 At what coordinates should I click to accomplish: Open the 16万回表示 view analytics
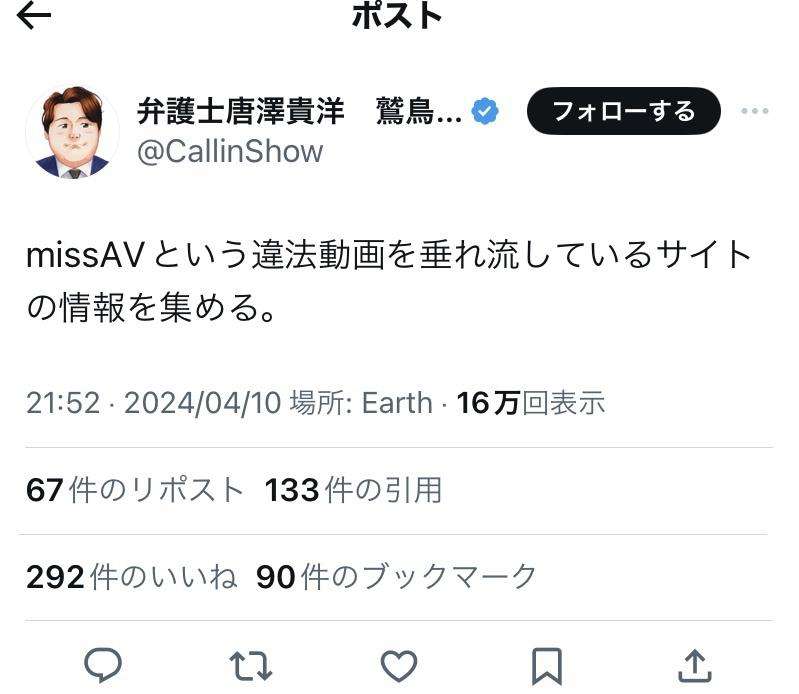531,403
